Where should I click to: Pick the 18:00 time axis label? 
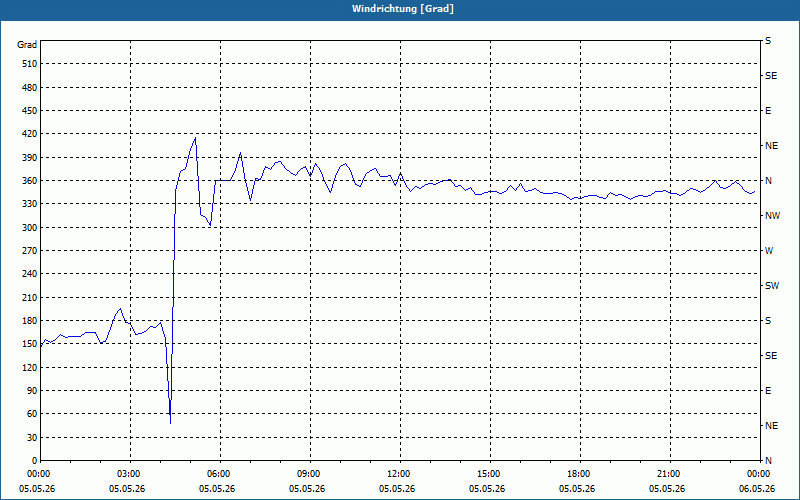point(581,474)
